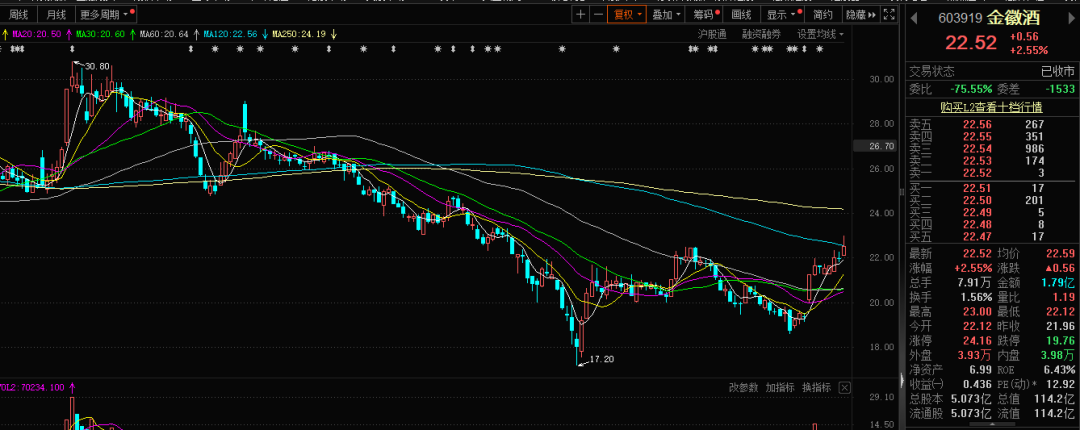Open the 更多周期 period dropdown
The height and width of the screenshot is (430, 1080).
coord(105,14)
